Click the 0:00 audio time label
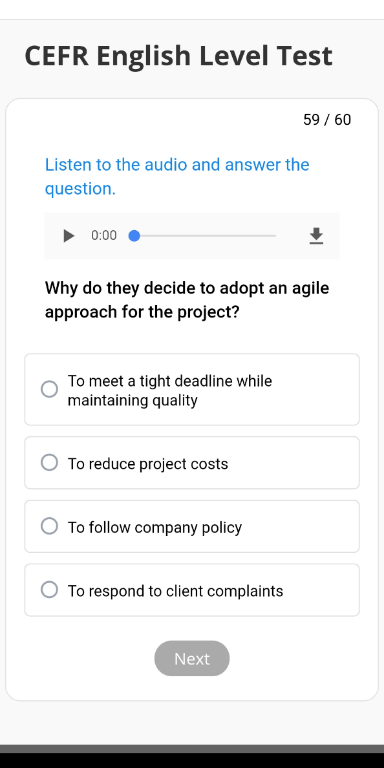Viewport: 384px width, 768px height. pyautogui.click(x=104, y=236)
